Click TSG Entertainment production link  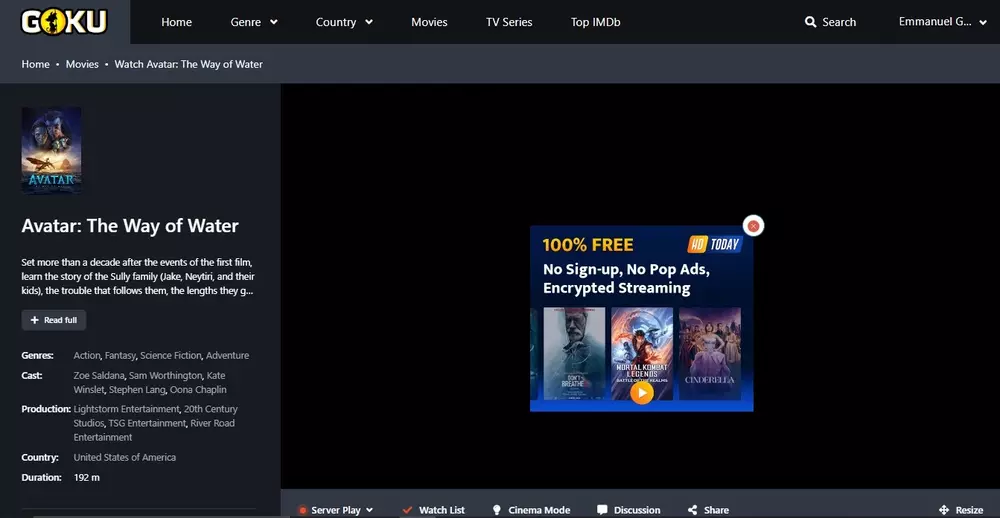(147, 423)
